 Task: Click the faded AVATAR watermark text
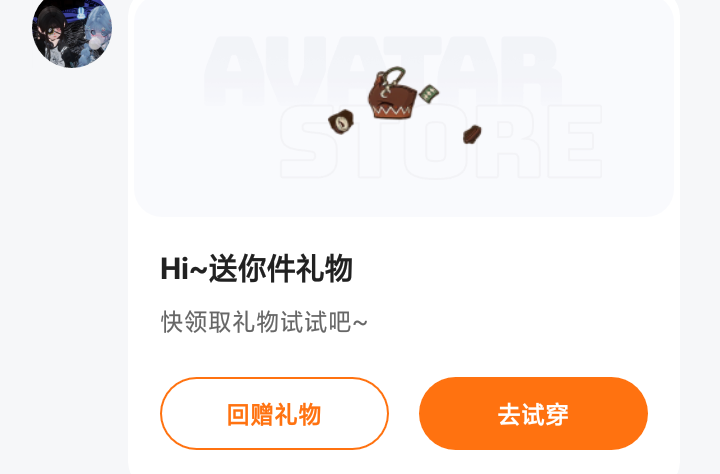pyautogui.click(x=382, y=71)
